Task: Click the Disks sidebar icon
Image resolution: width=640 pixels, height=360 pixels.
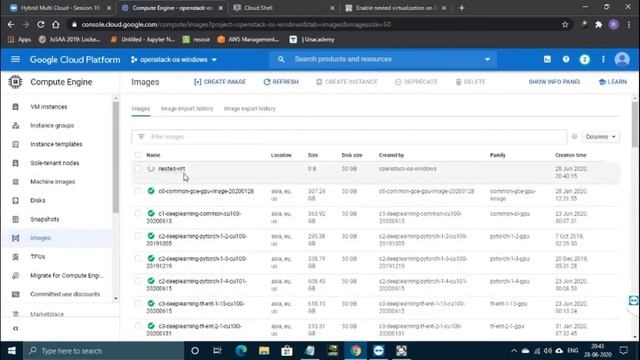Action: (x=16, y=201)
